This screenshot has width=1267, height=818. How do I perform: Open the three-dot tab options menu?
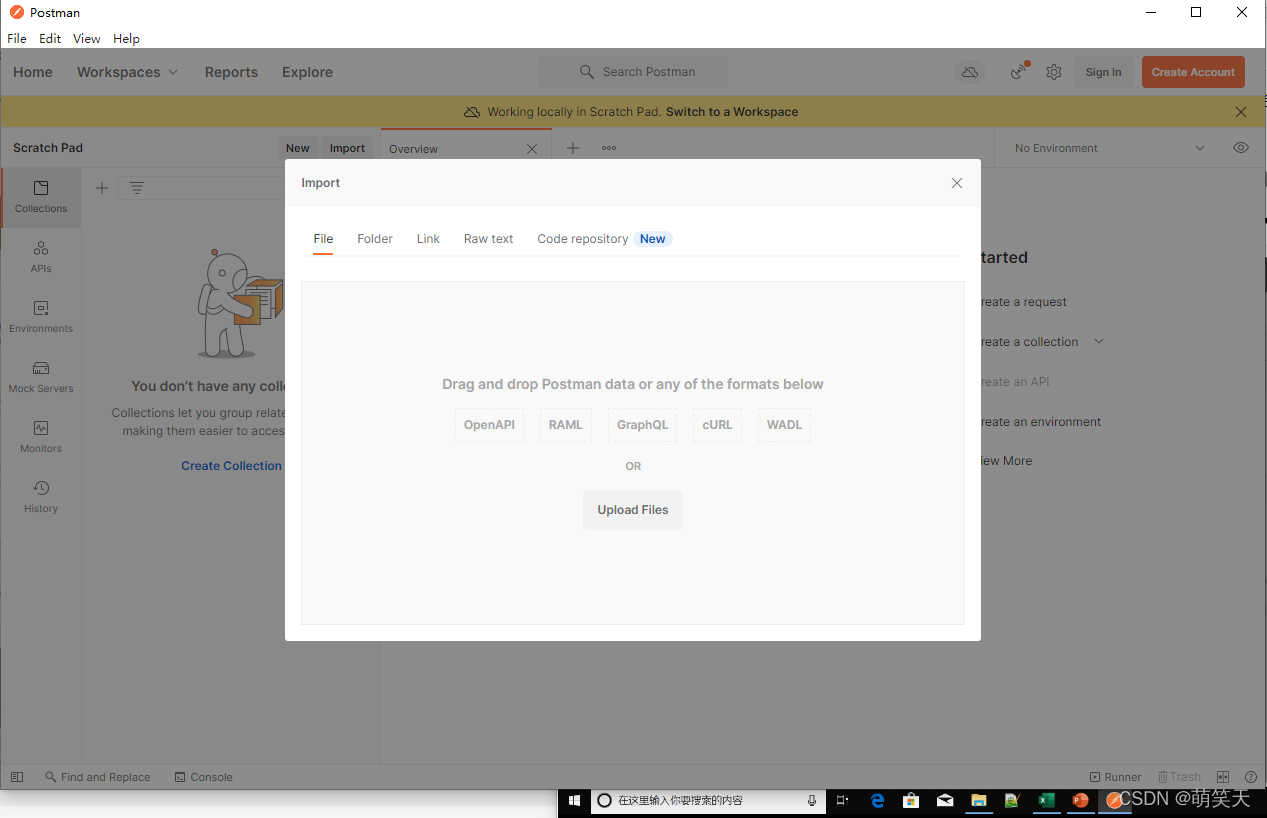point(609,148)
